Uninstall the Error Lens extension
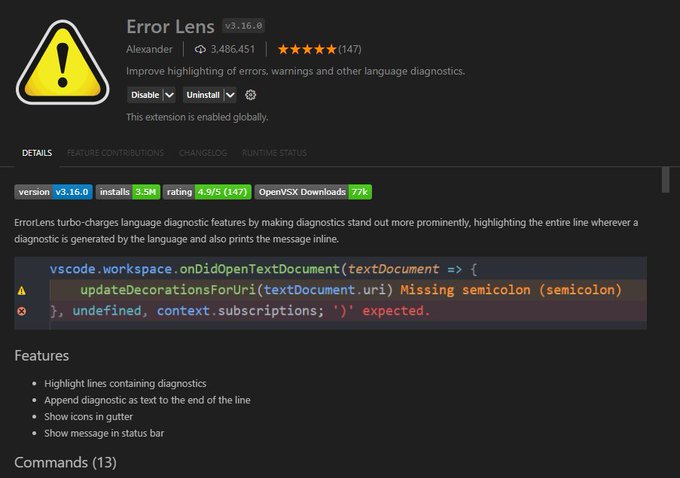Screen dimensions: 680x478 click(203, 95)
